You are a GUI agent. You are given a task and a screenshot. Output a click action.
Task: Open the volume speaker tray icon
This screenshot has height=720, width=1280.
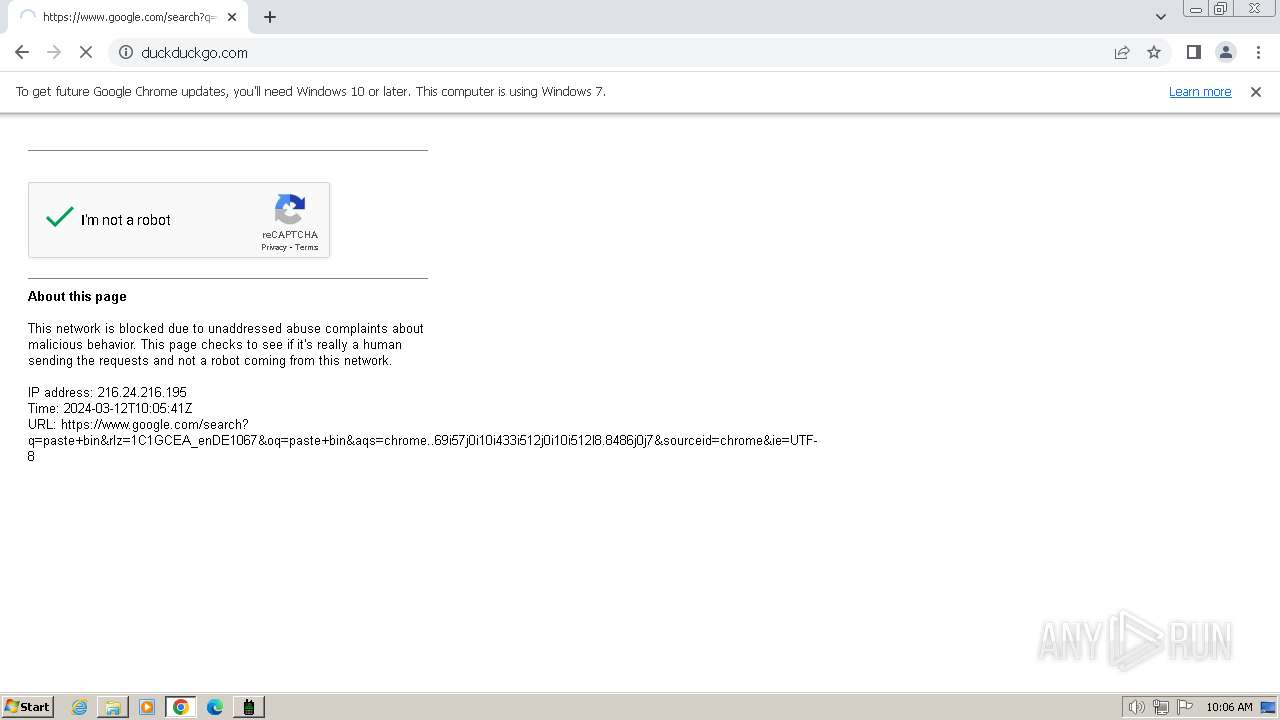(x=1137, y=707)
